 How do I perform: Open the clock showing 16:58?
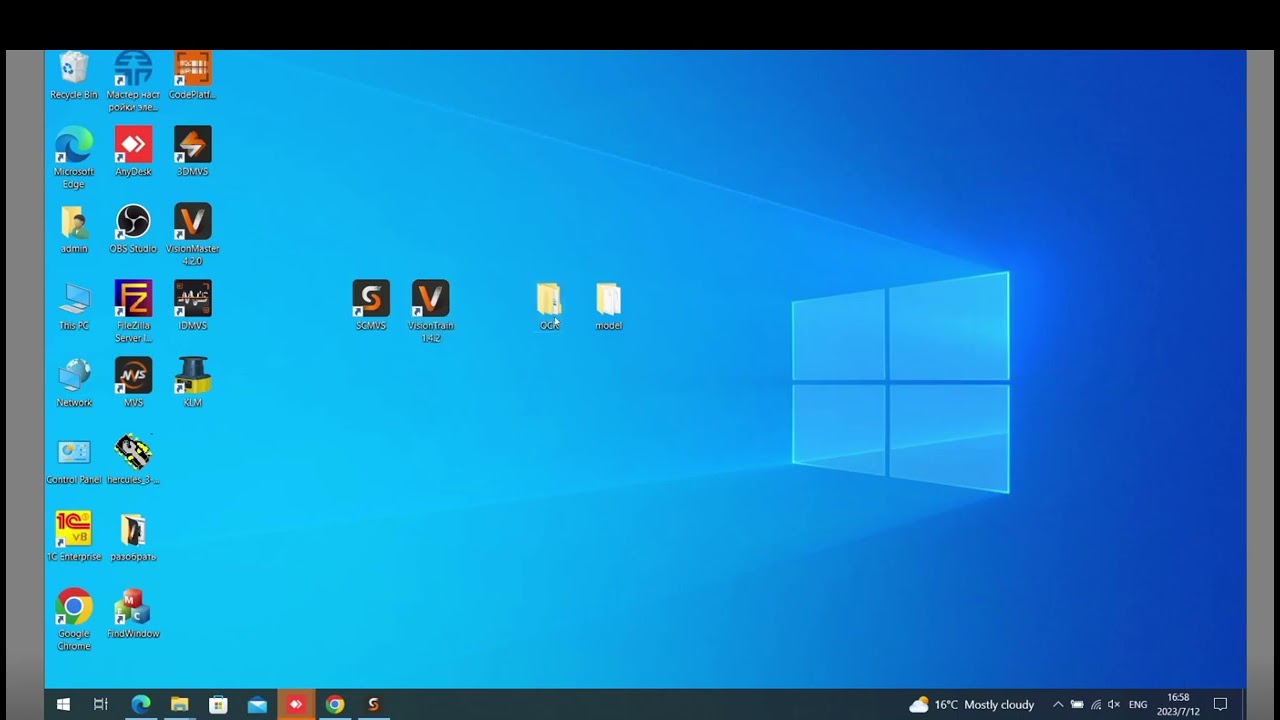pyautogui.click(x=1178, y=704)
